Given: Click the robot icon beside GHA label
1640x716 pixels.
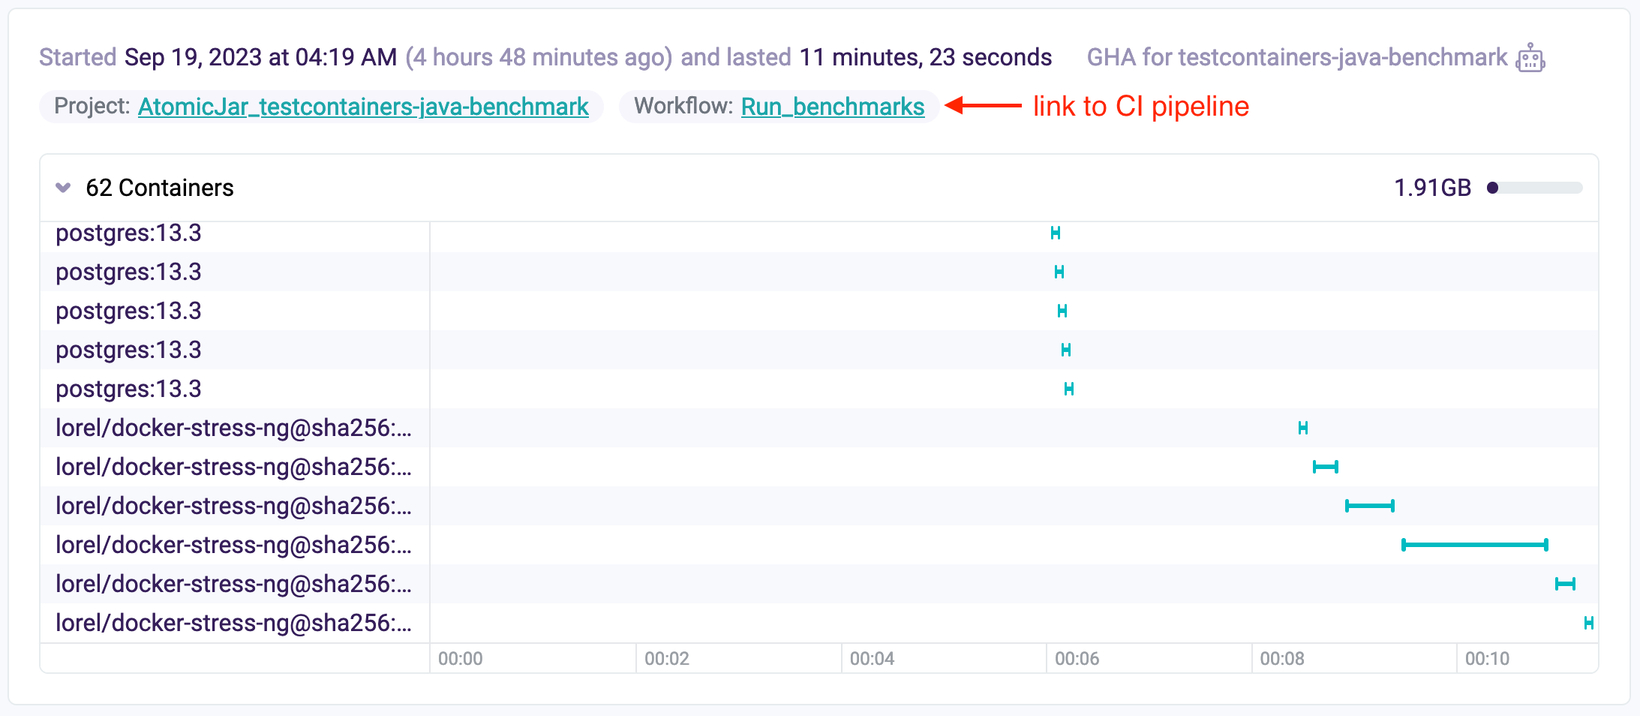Looking at the screenshot, I should click(x=1530, y=58).
